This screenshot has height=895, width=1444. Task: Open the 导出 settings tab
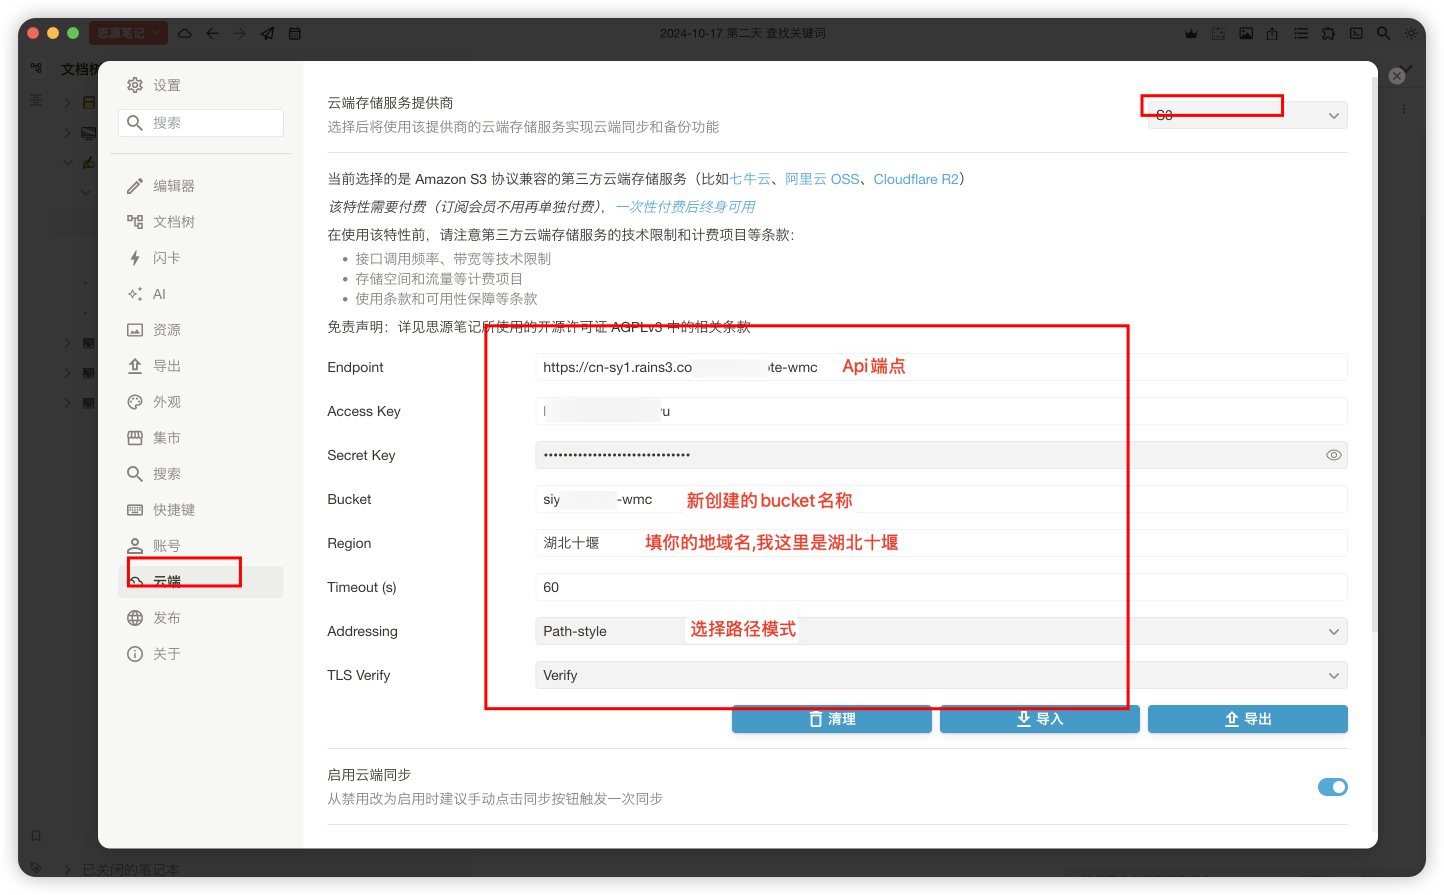201,366
